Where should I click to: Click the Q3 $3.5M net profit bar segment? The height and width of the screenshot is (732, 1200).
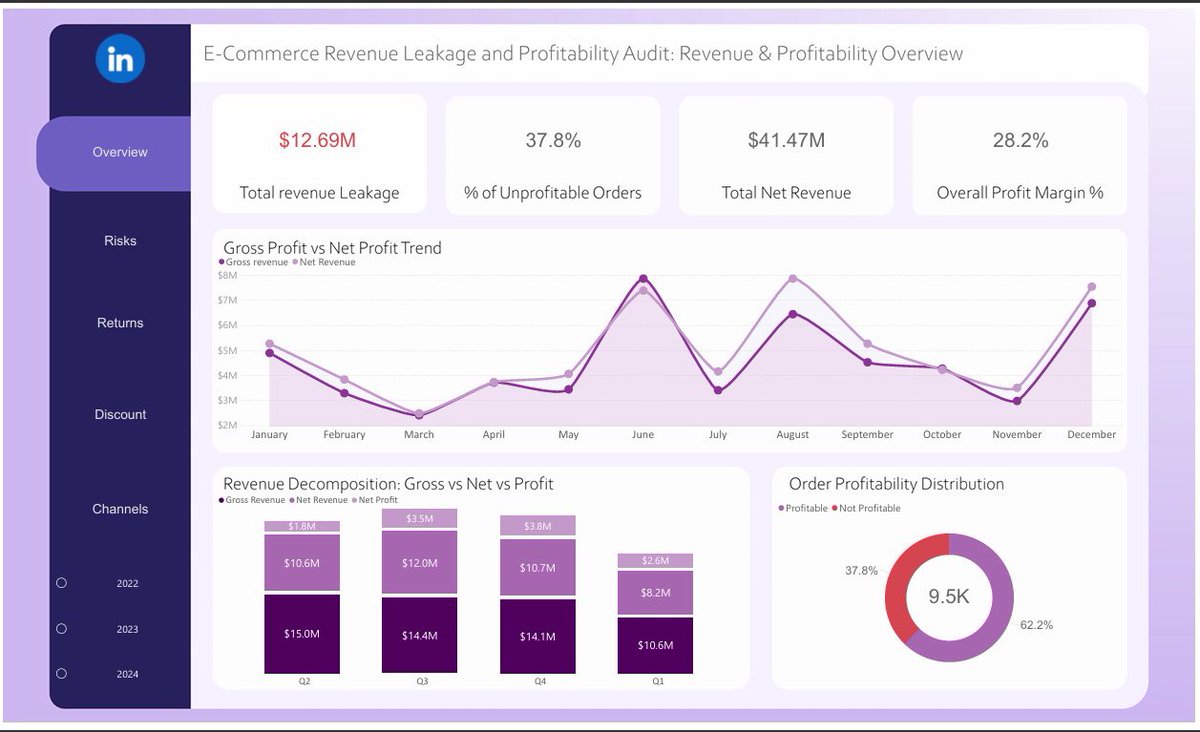(420, 518)
